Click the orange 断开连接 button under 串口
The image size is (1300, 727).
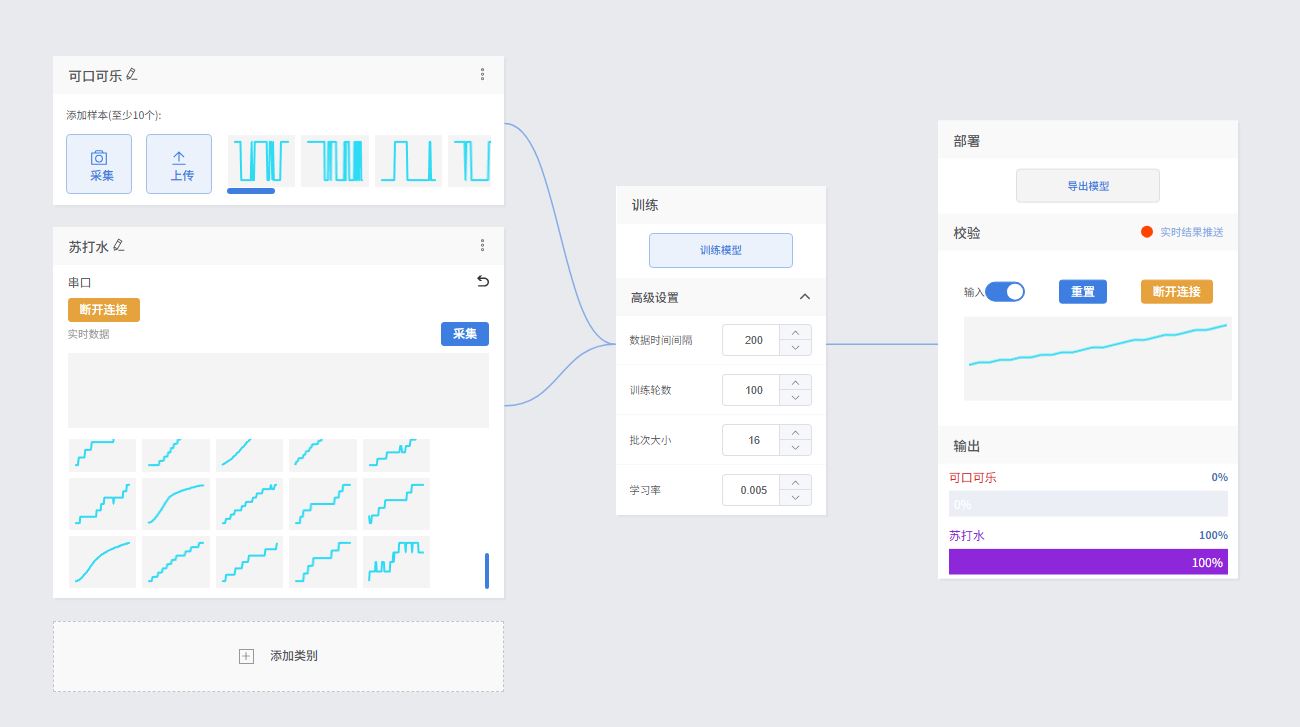104,310
